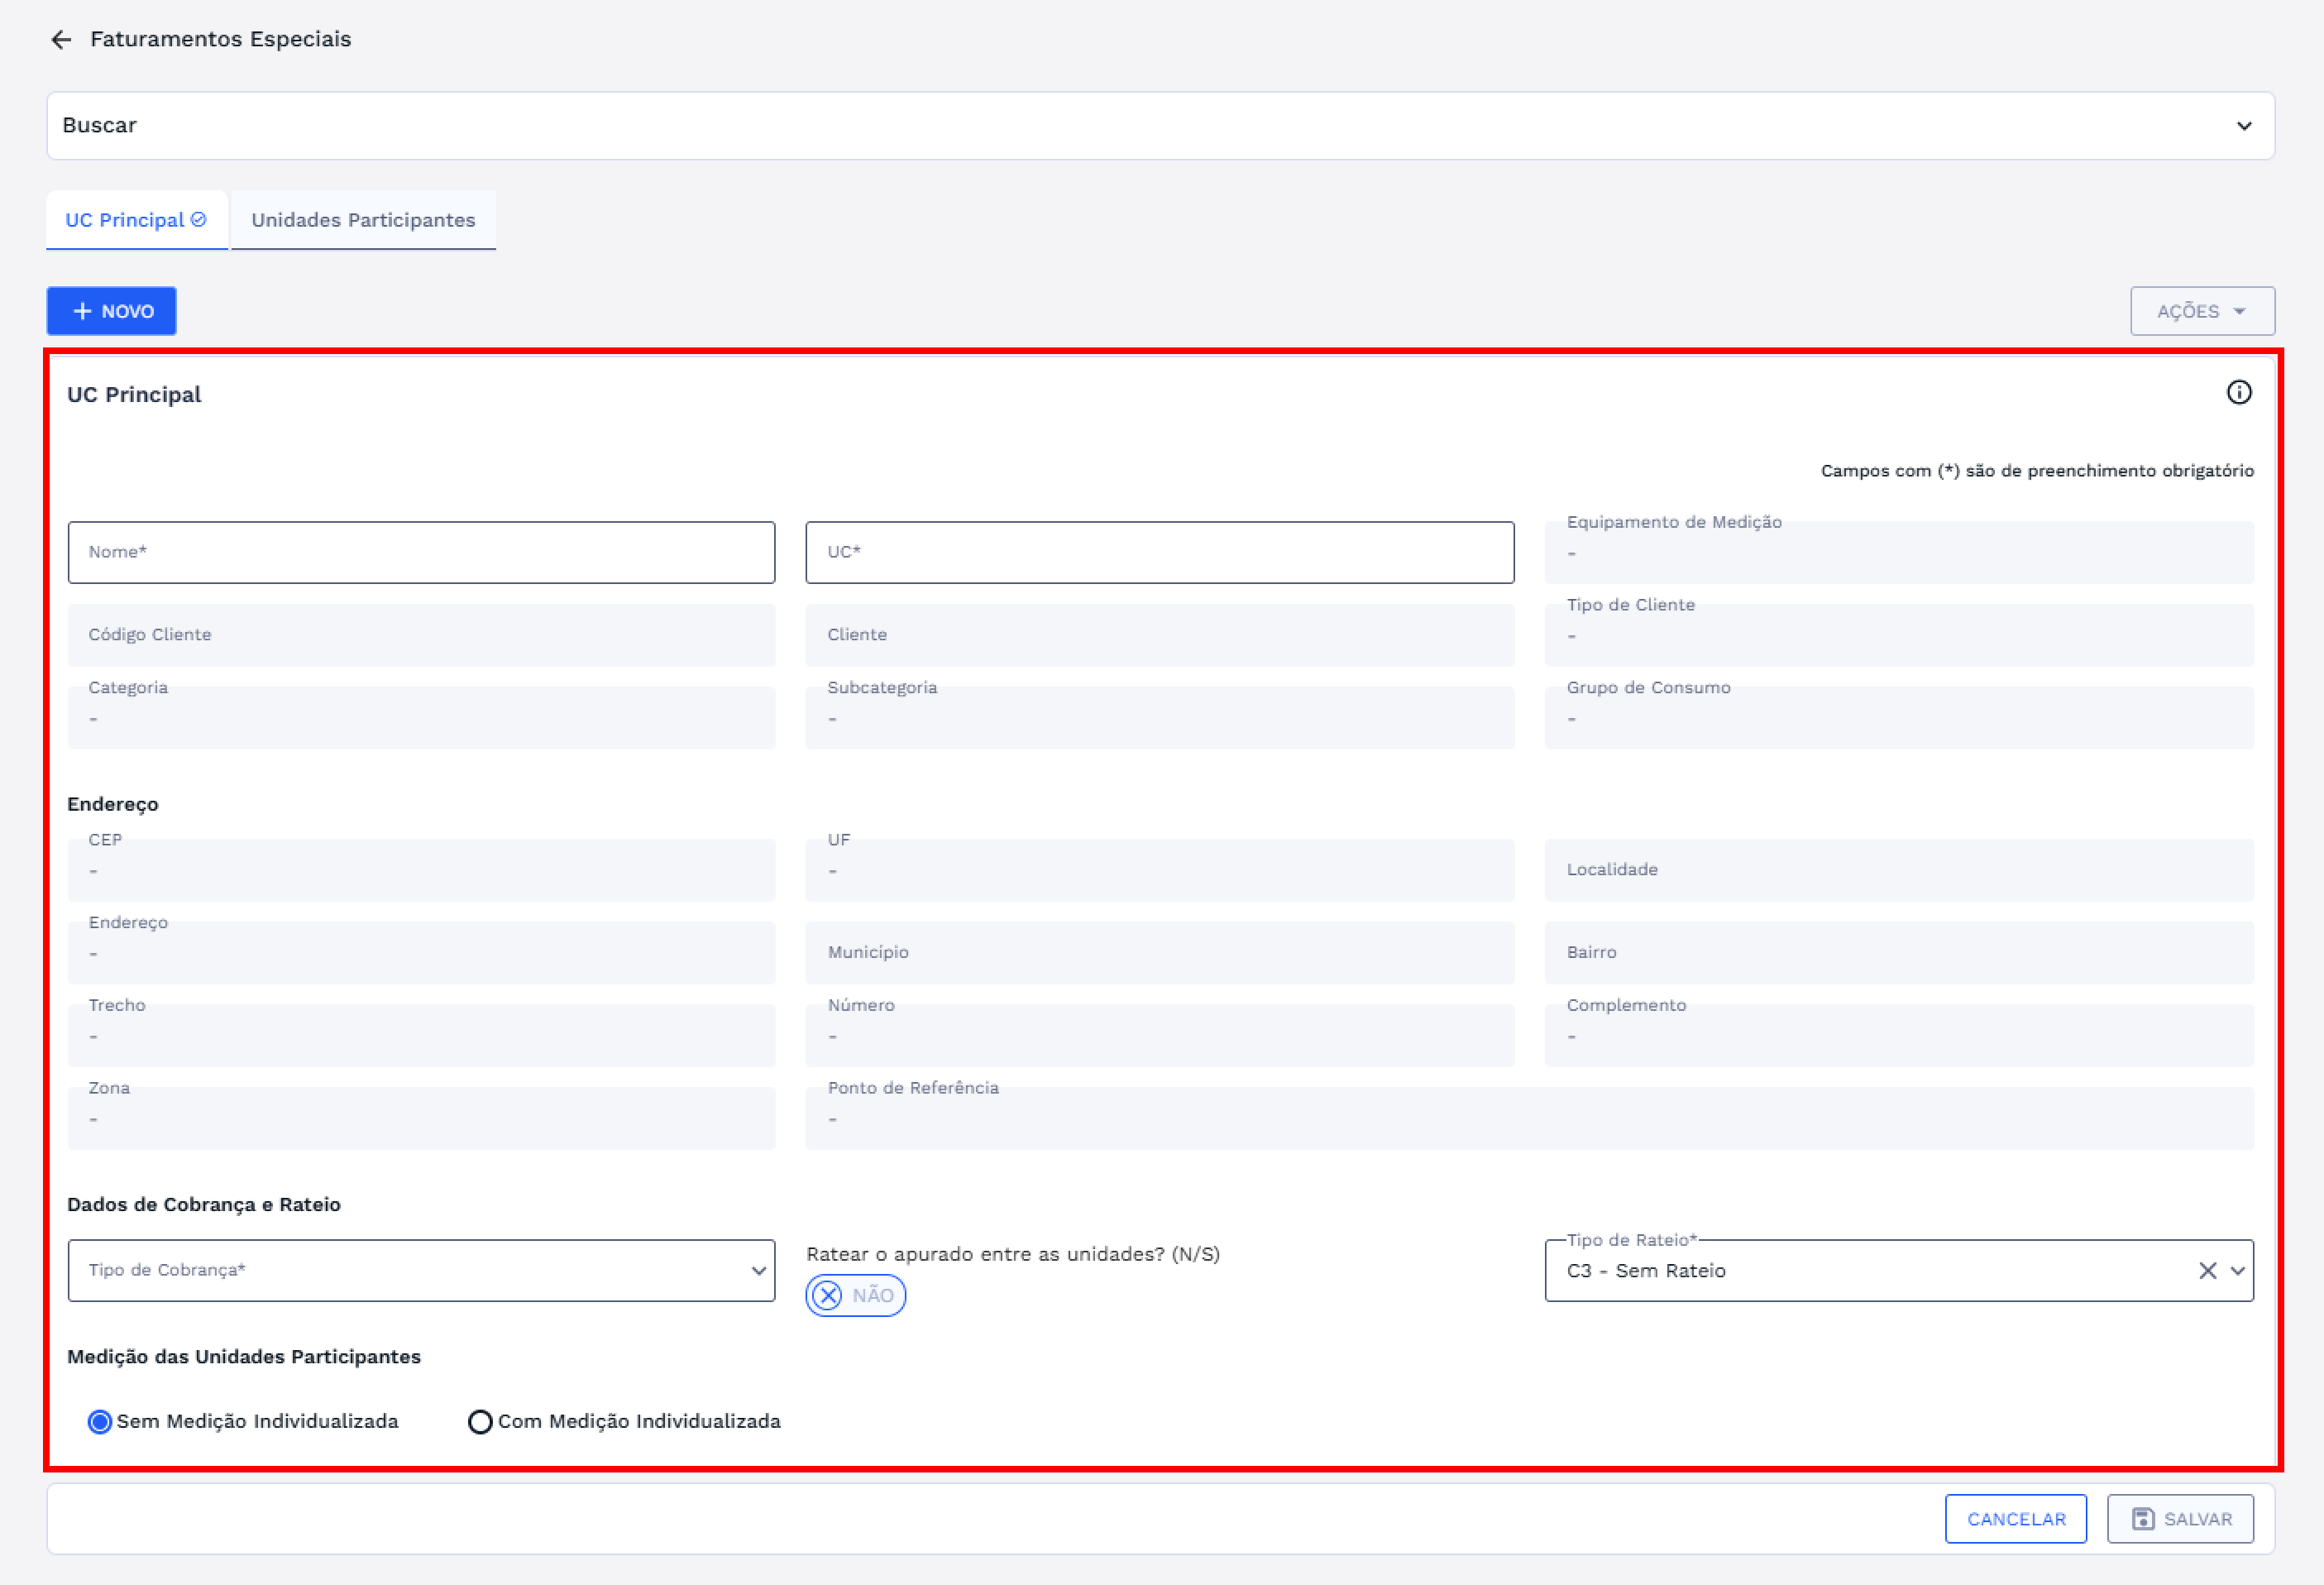This screenshot has width=2324, height=1585.
Task: Select Com Medição Individualizada radio
Action: (480, 1421)
